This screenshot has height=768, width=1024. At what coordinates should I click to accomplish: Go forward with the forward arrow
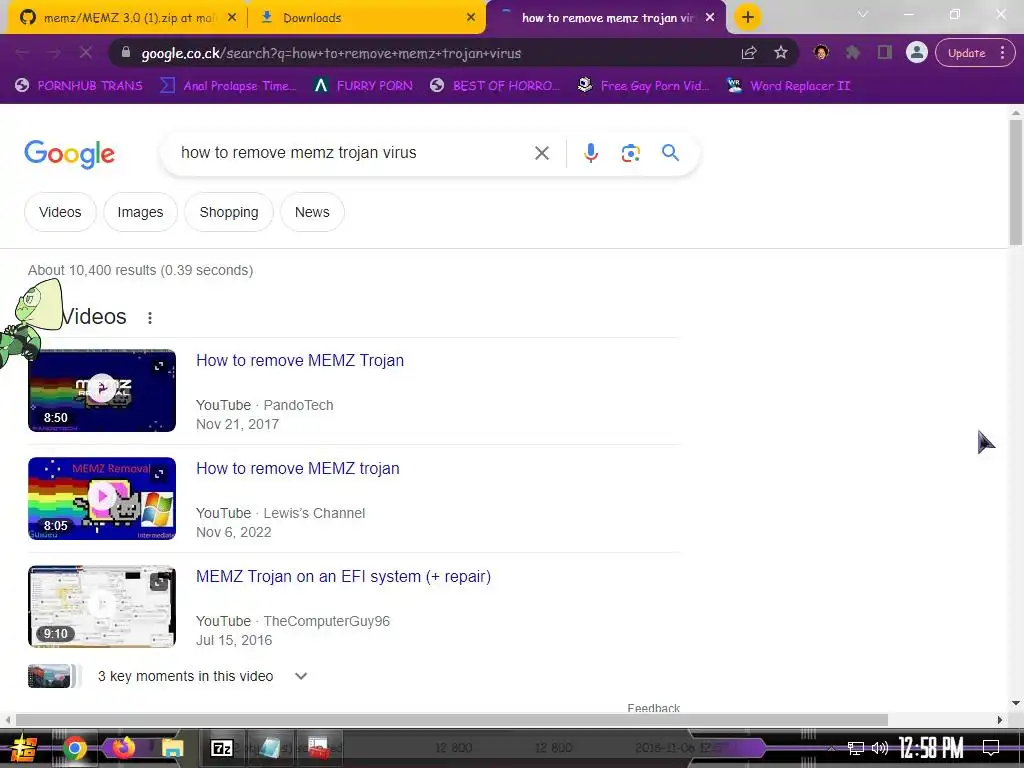click(x=54, y=53)
